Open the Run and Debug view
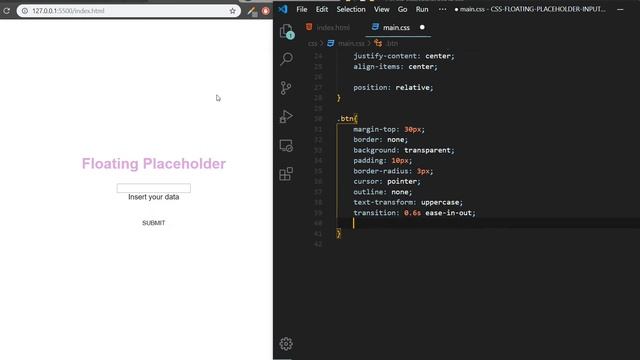640x360 pixels. coord(286,117)
